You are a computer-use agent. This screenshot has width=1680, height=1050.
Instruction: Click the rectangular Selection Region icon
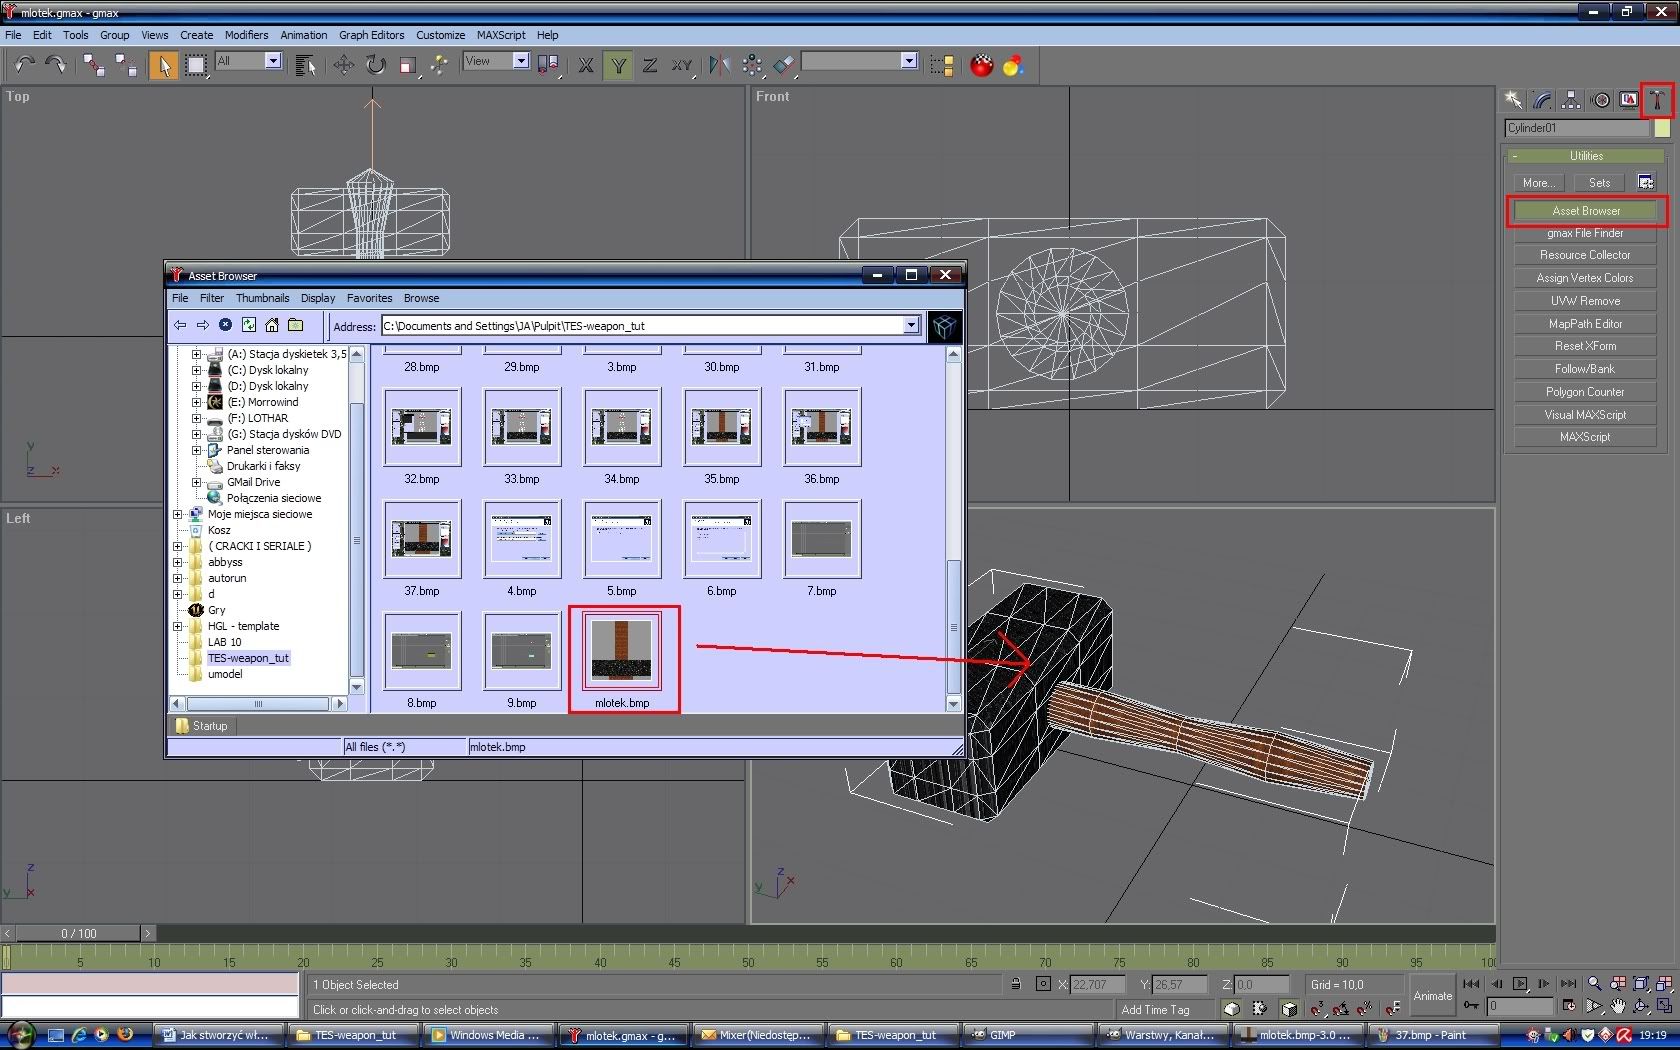[196, 65]
